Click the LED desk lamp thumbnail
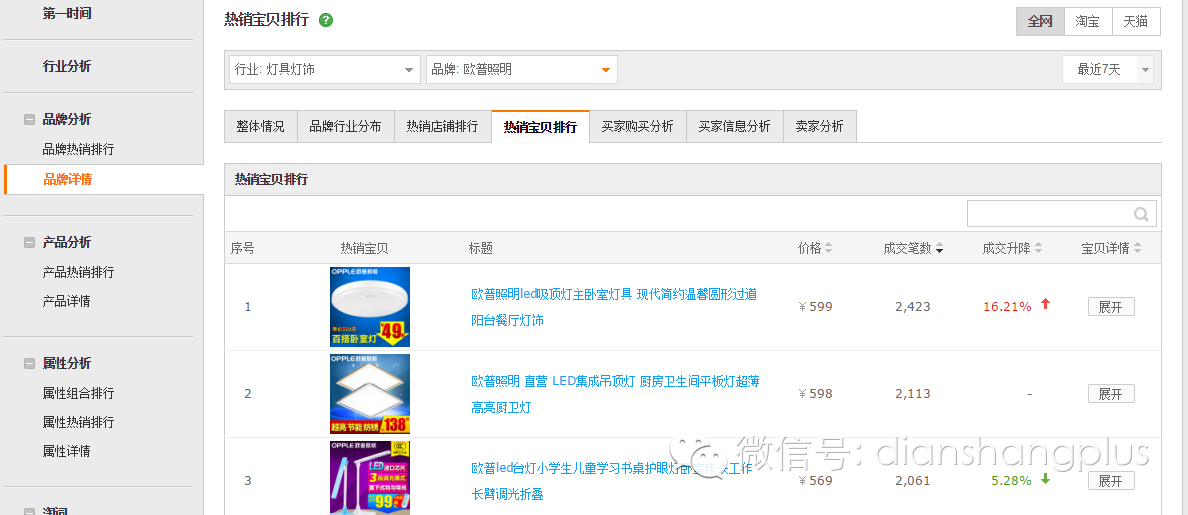This screenshot has width=1188, height=515. 370,478
